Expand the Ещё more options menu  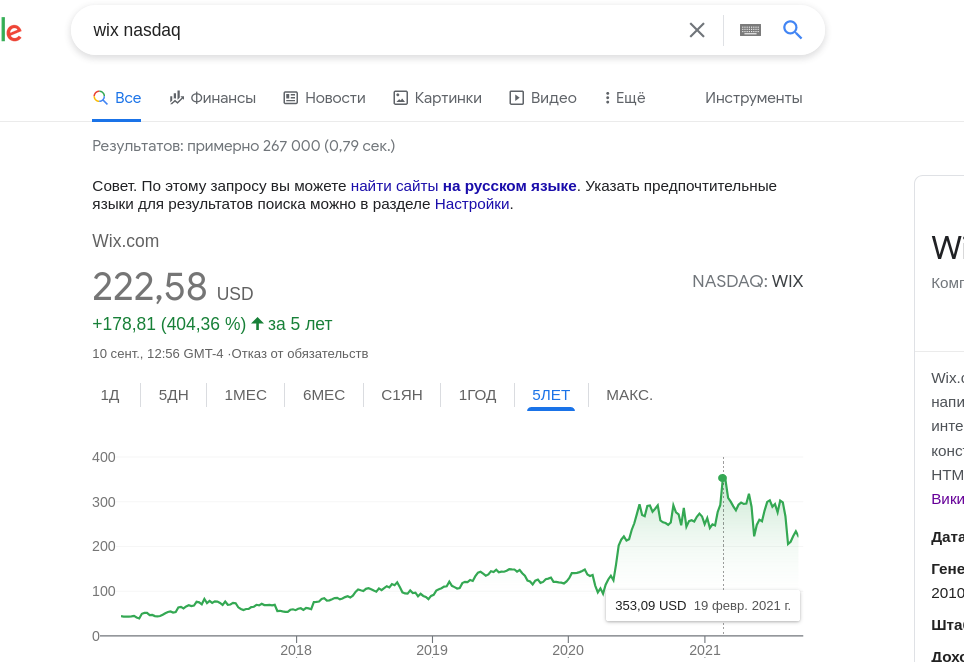tap(625, 98)
